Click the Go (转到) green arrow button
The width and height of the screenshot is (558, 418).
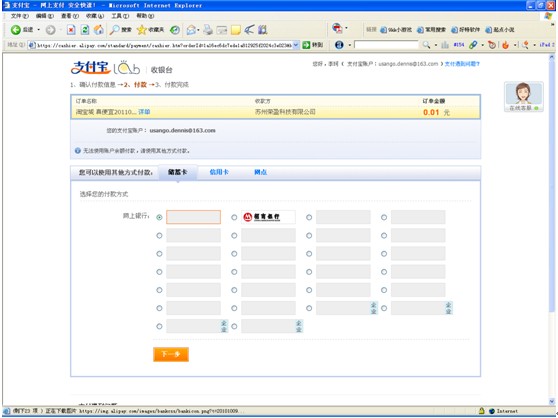(312, 45)
